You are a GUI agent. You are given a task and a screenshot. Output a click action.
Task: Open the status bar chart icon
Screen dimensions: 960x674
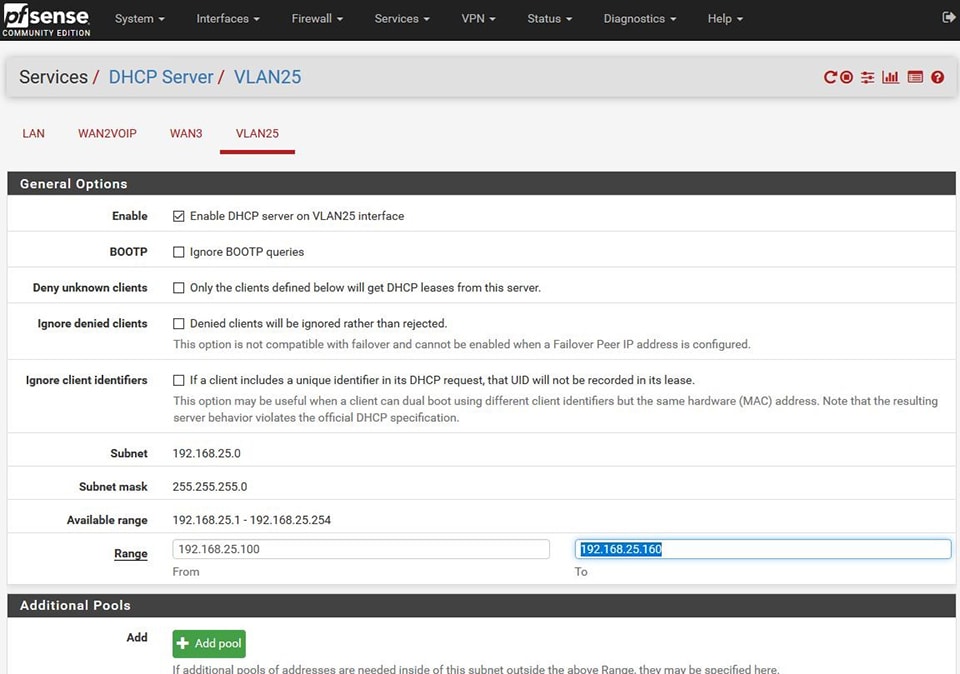click(890, 77)
